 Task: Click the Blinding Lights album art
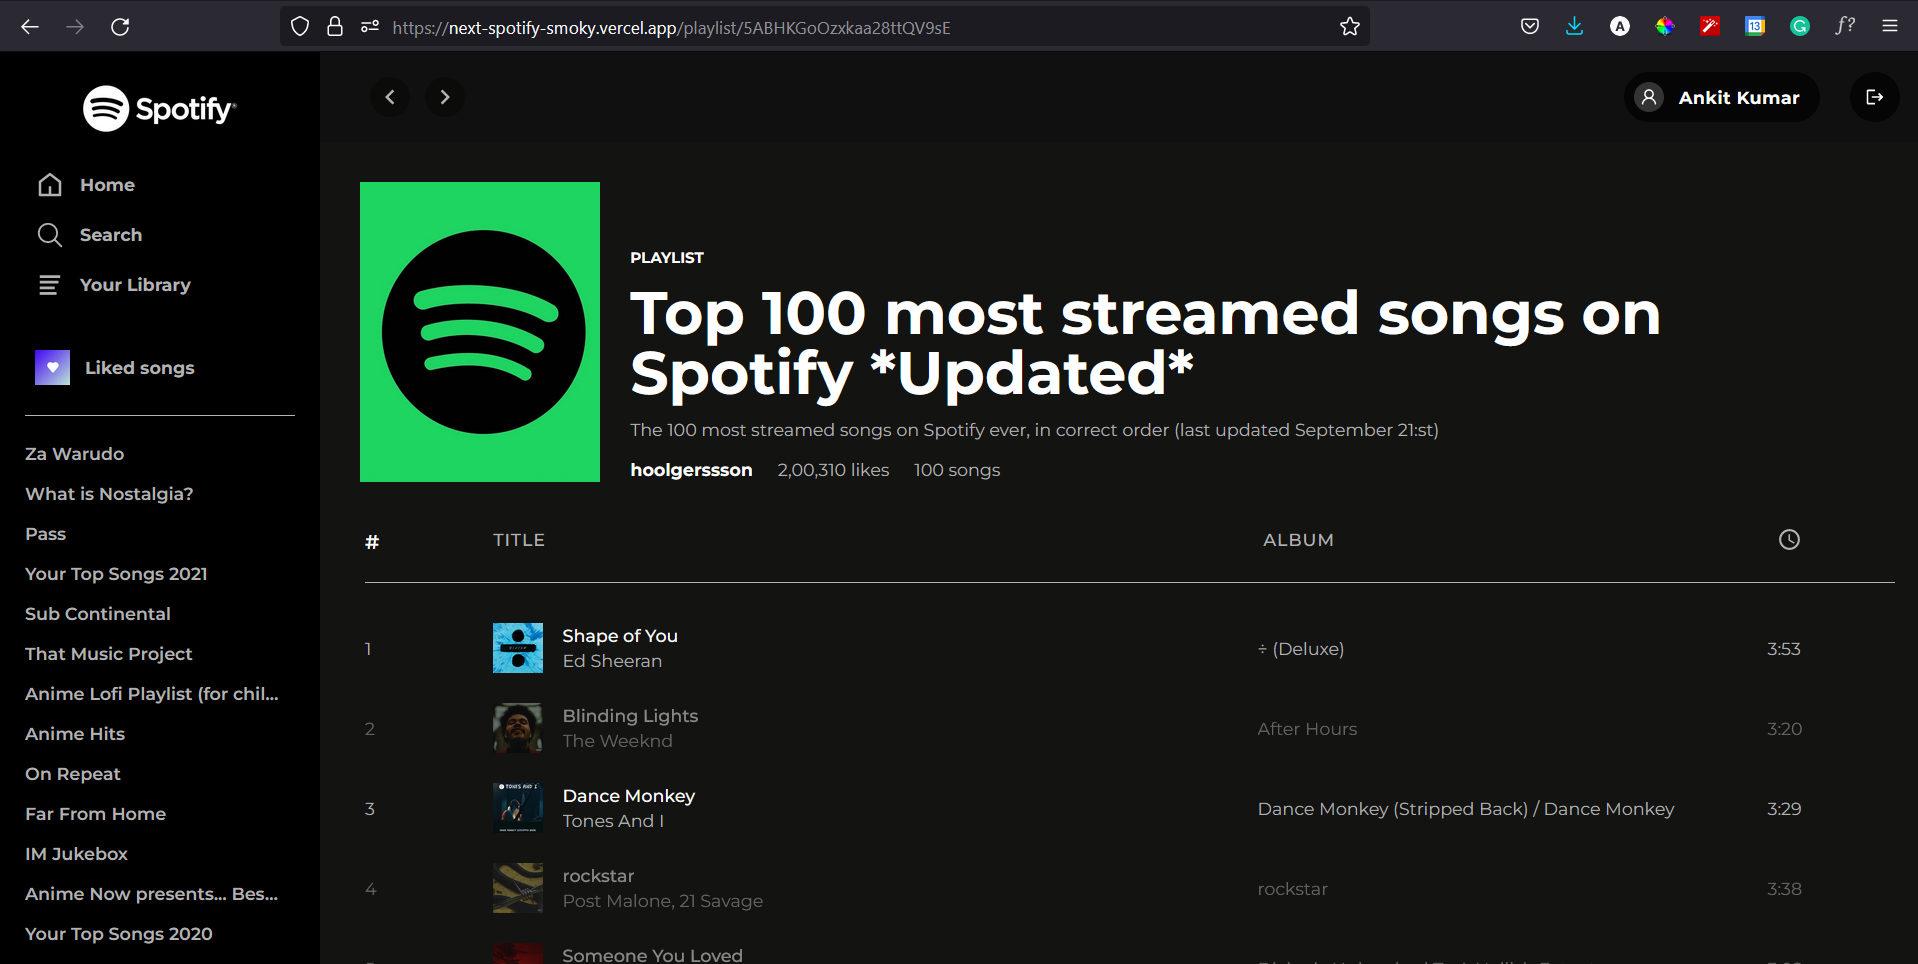(x=518, y=728)
